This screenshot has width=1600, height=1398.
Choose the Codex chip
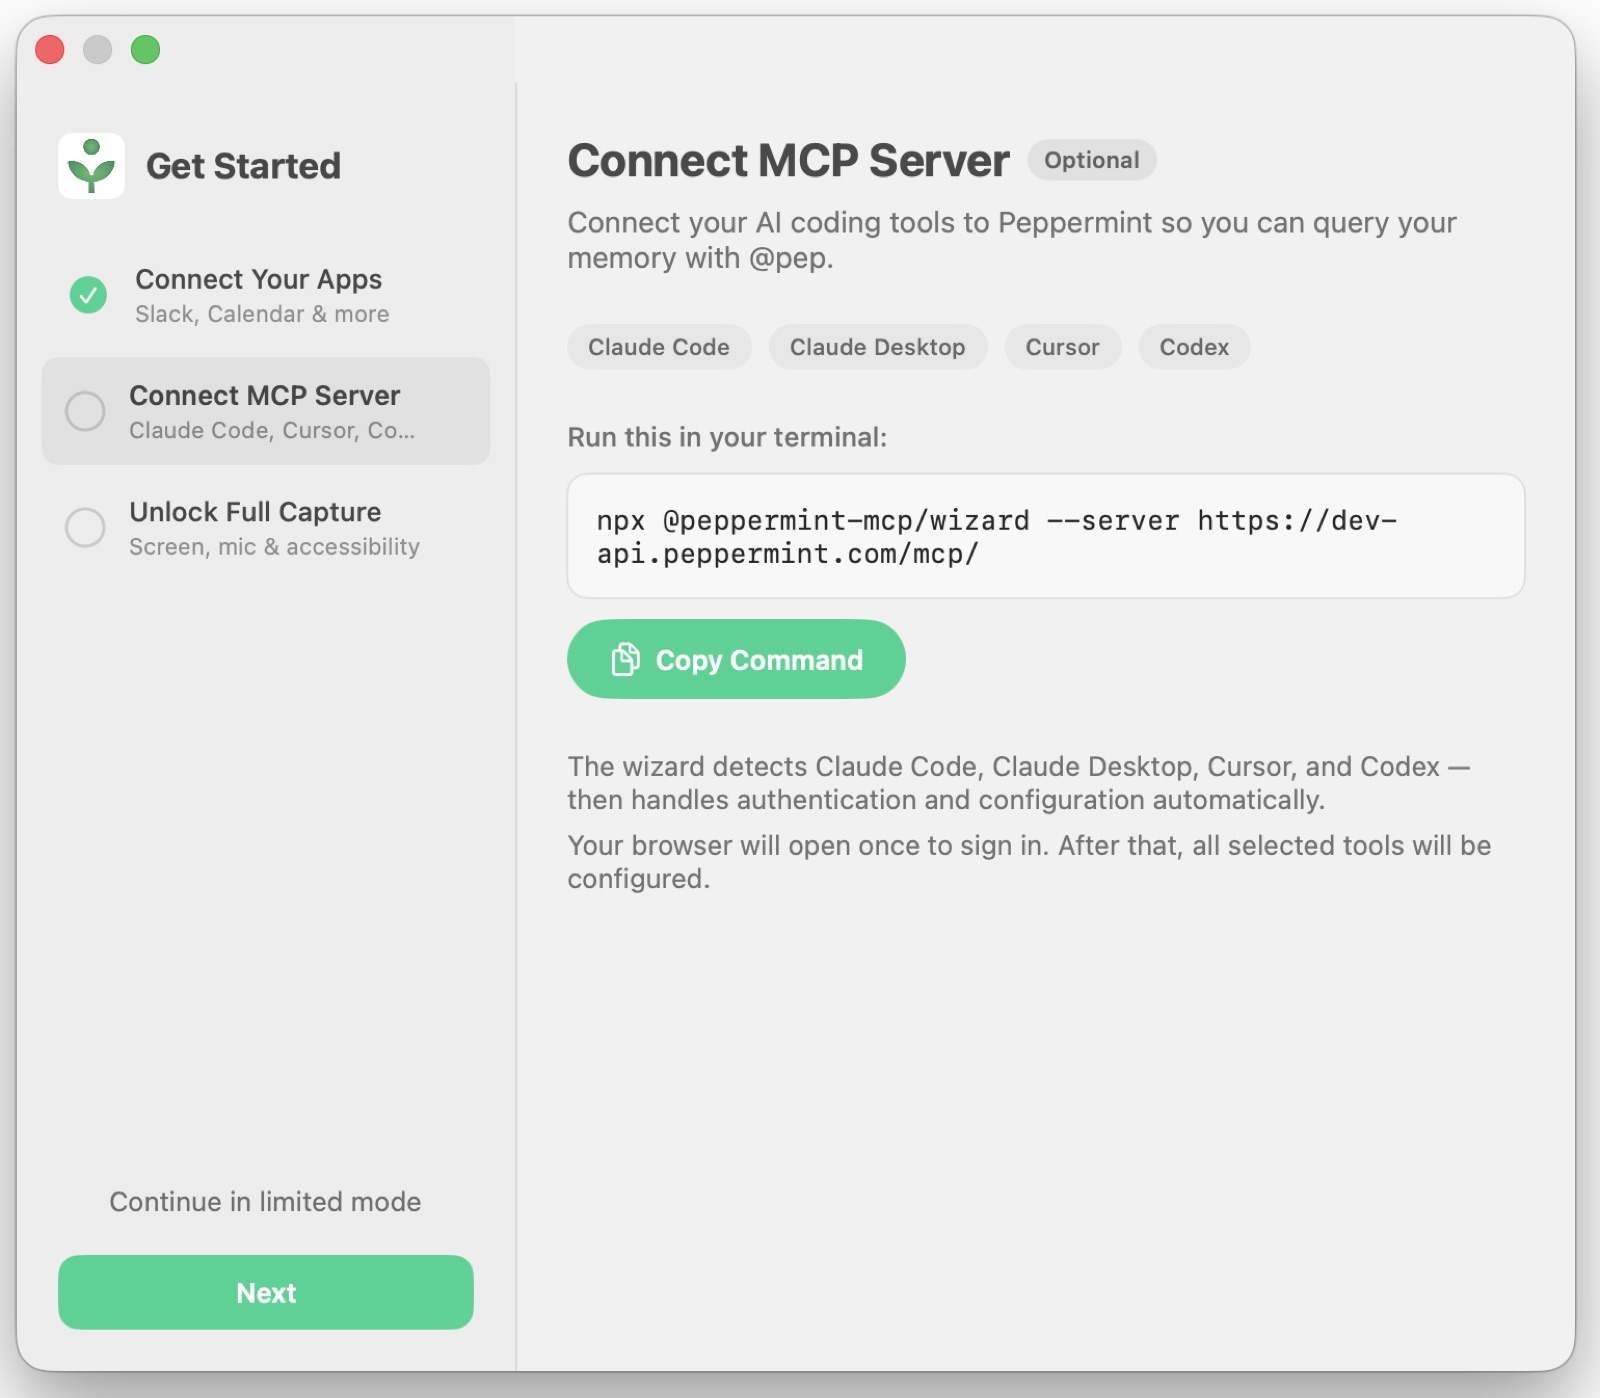pyautogui.click(x=1194, y=347)
